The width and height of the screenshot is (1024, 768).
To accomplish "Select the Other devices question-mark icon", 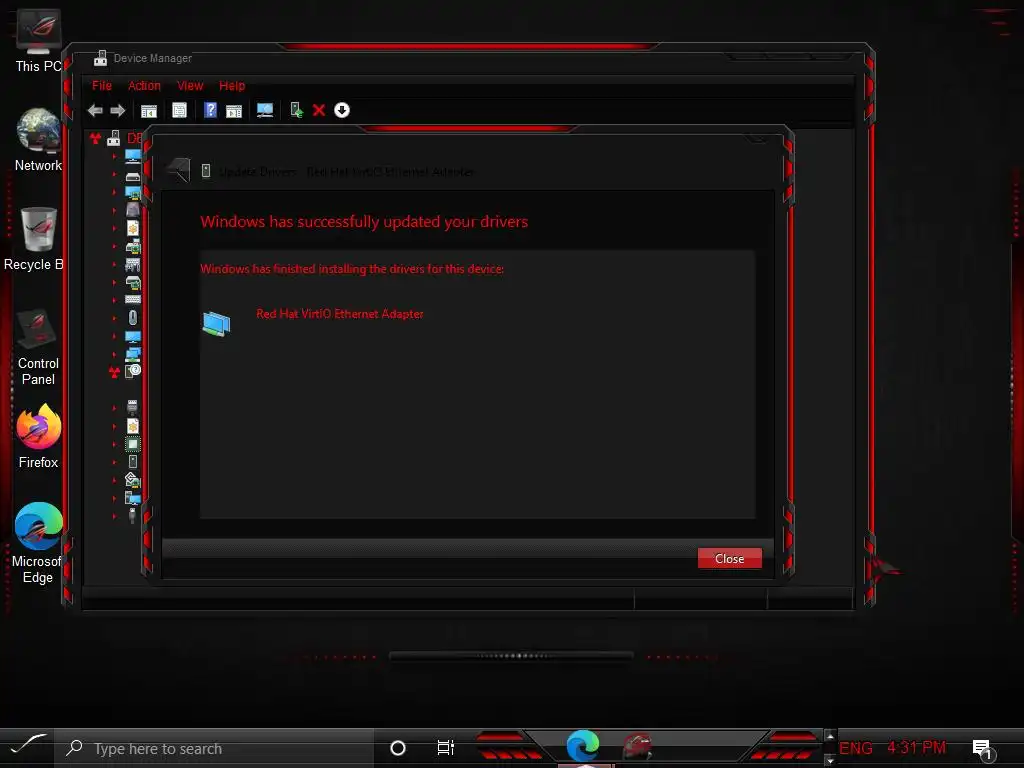I will coord(133,371).
